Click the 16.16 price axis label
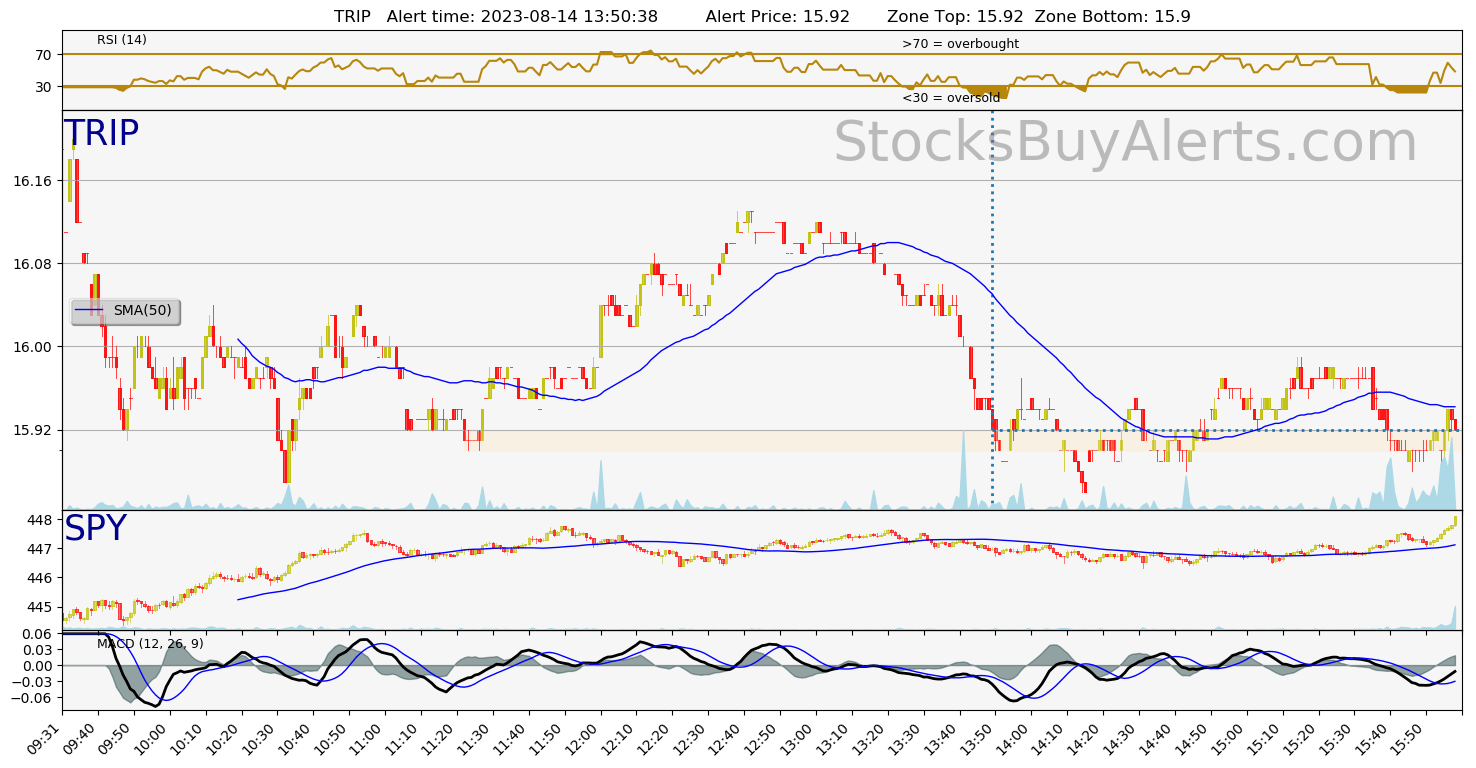This screenshot has width=1476, height=768. [33, 181]
